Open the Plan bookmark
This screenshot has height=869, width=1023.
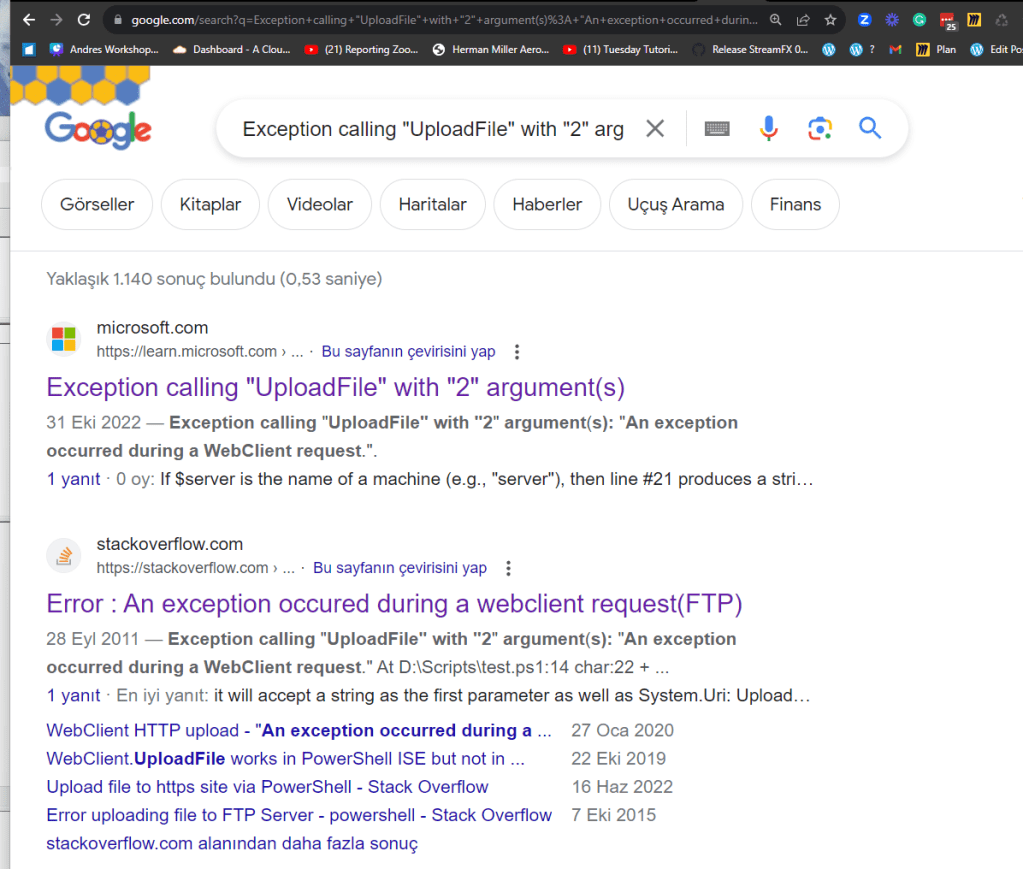click(x=936, y=50)
